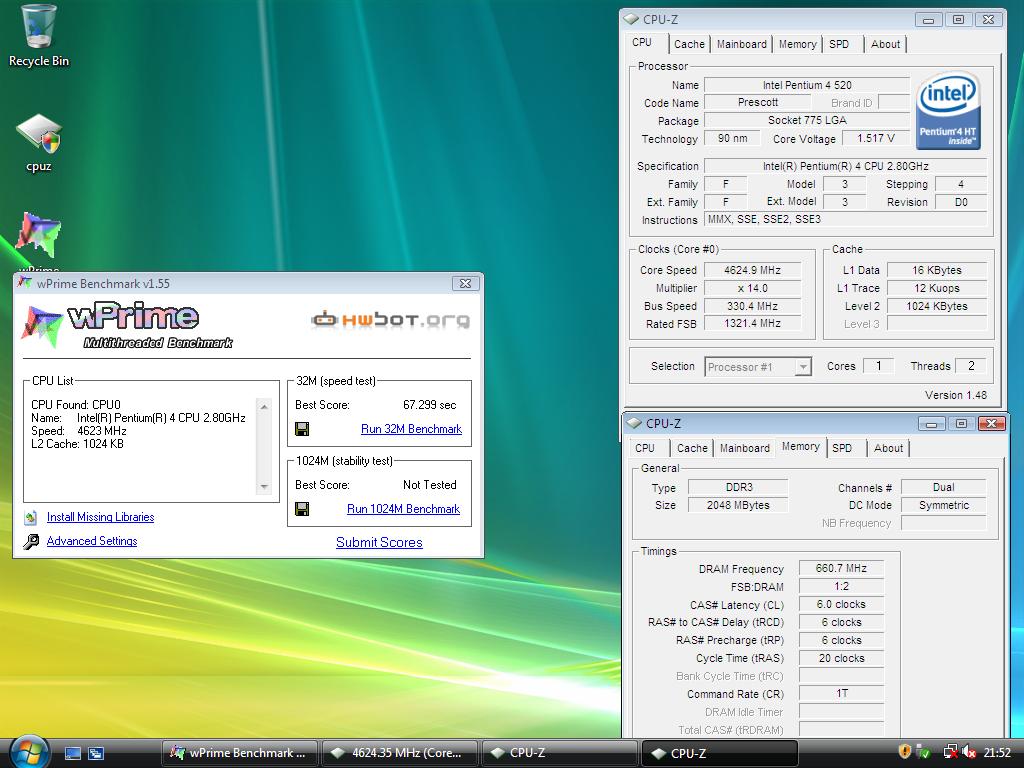Image resolution: width=1024 pixels, height=768 pixels.
Task: Click the HWBOT.org logo in wPrime
Action: pos(390,319)
